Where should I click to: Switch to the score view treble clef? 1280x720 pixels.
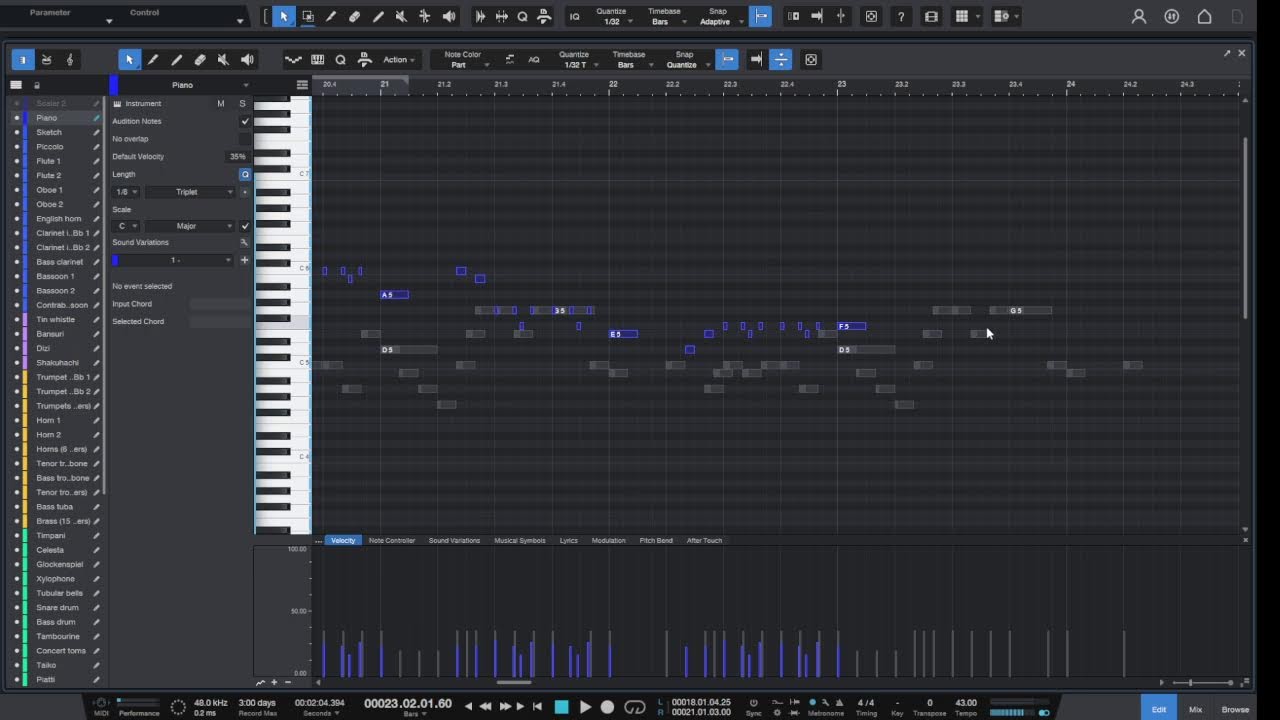click(69, 60)
